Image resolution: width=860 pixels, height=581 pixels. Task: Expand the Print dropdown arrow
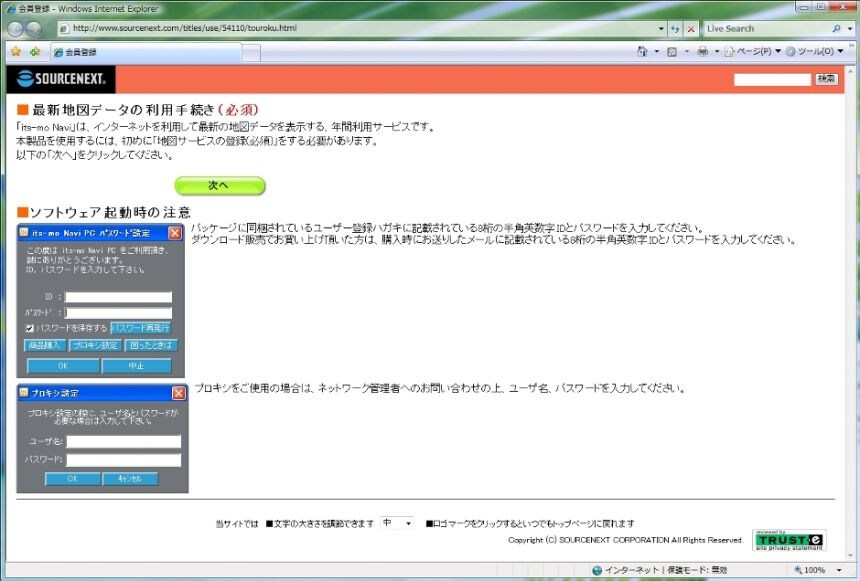point(716,52)
